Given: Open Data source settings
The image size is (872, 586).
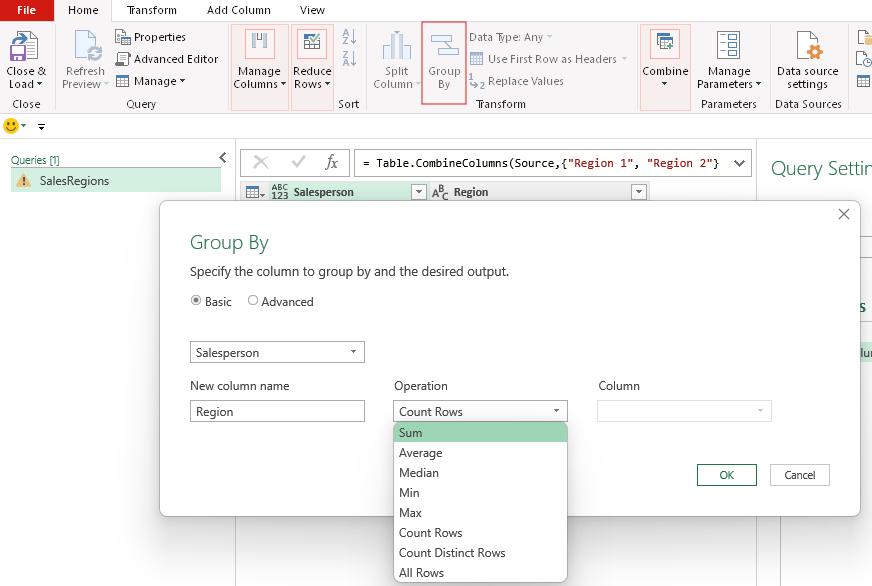Looking at the screenshot, I should pos(807,61).
